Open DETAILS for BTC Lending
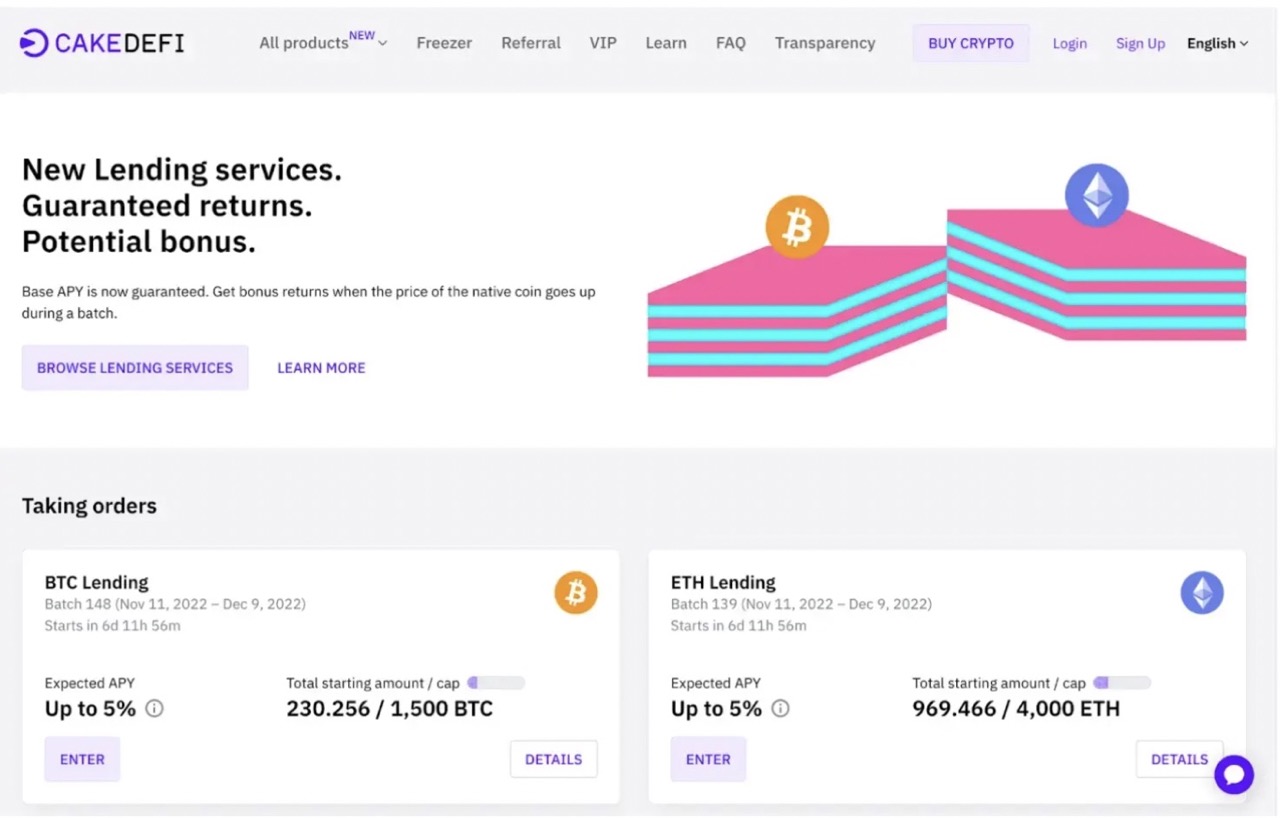 [x=553, y=759]
